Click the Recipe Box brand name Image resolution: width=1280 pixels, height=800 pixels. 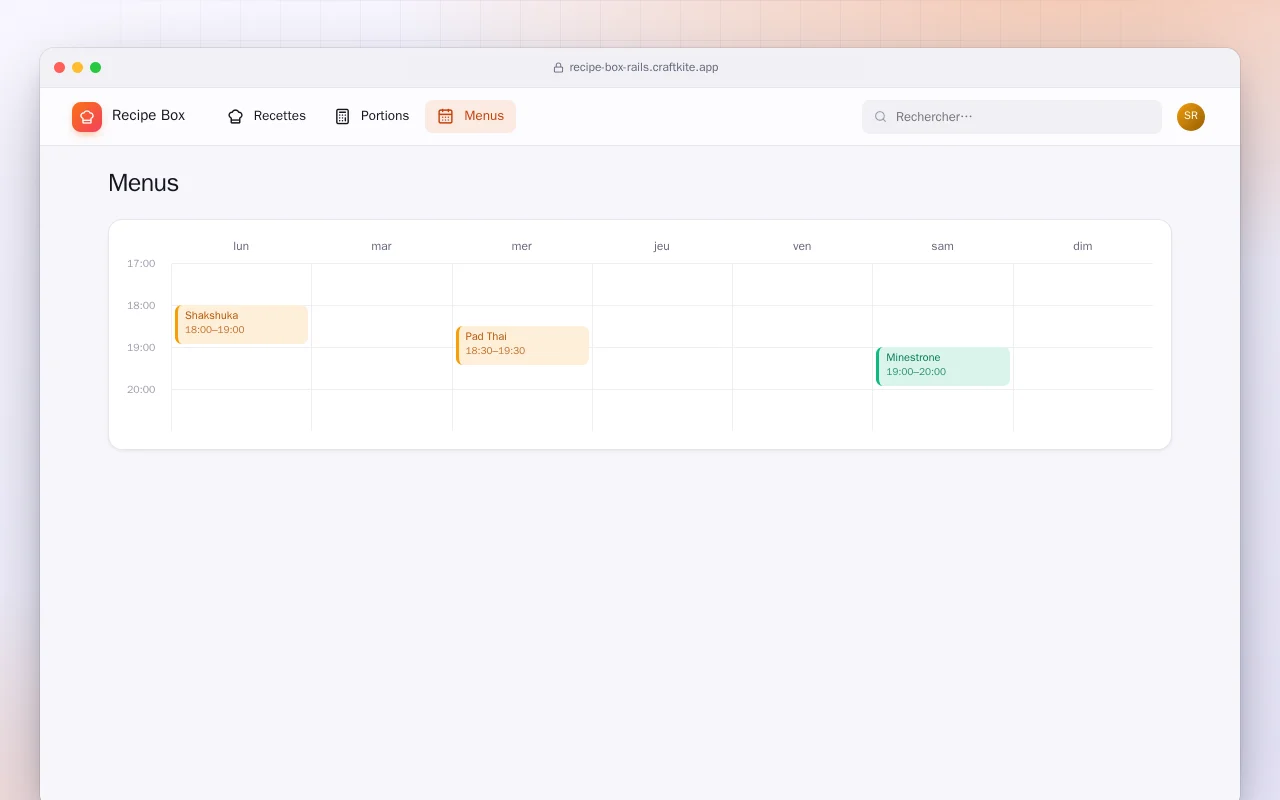pyautogui.click(x=149, y=116)
